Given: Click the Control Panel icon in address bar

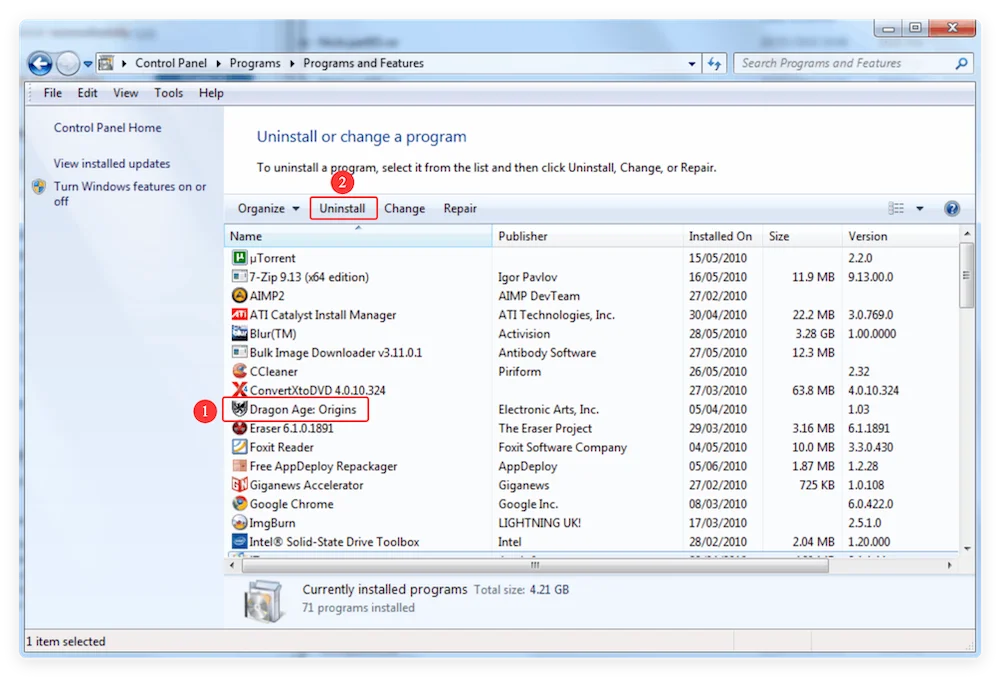Looking at the screenshot, I should [107, 63].
